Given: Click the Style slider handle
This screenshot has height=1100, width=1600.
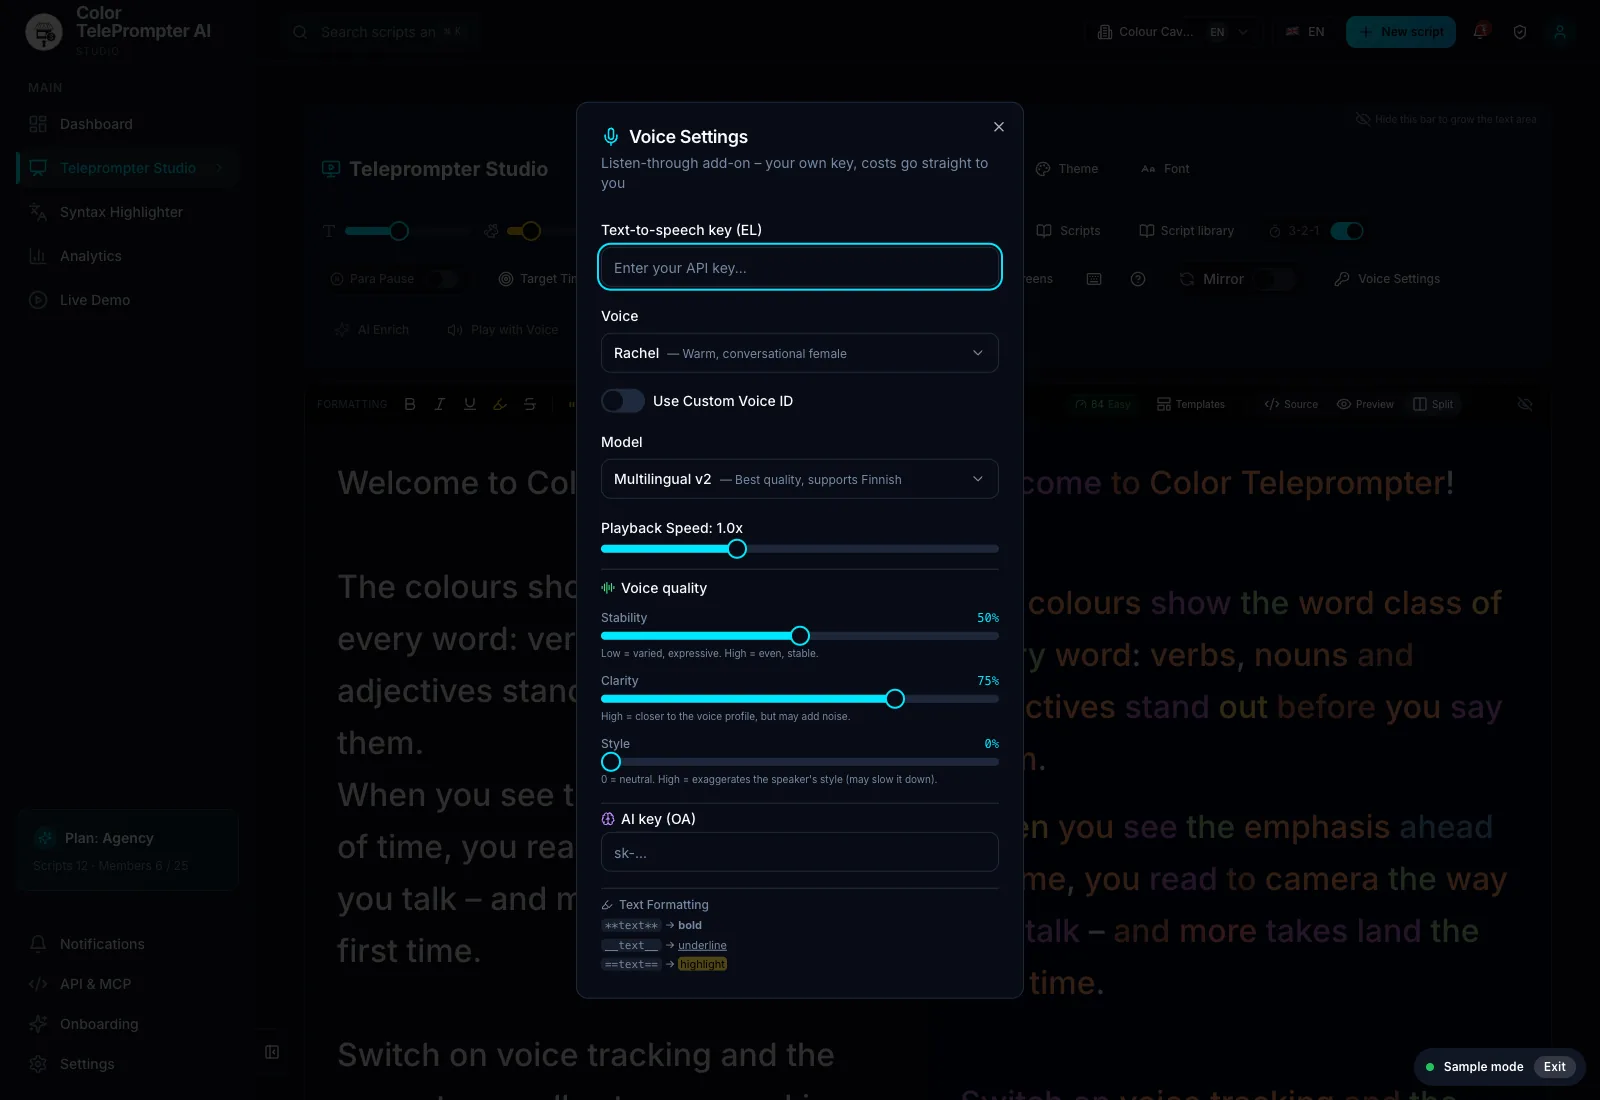Looking at the screenshot, I should pos(611,762).
